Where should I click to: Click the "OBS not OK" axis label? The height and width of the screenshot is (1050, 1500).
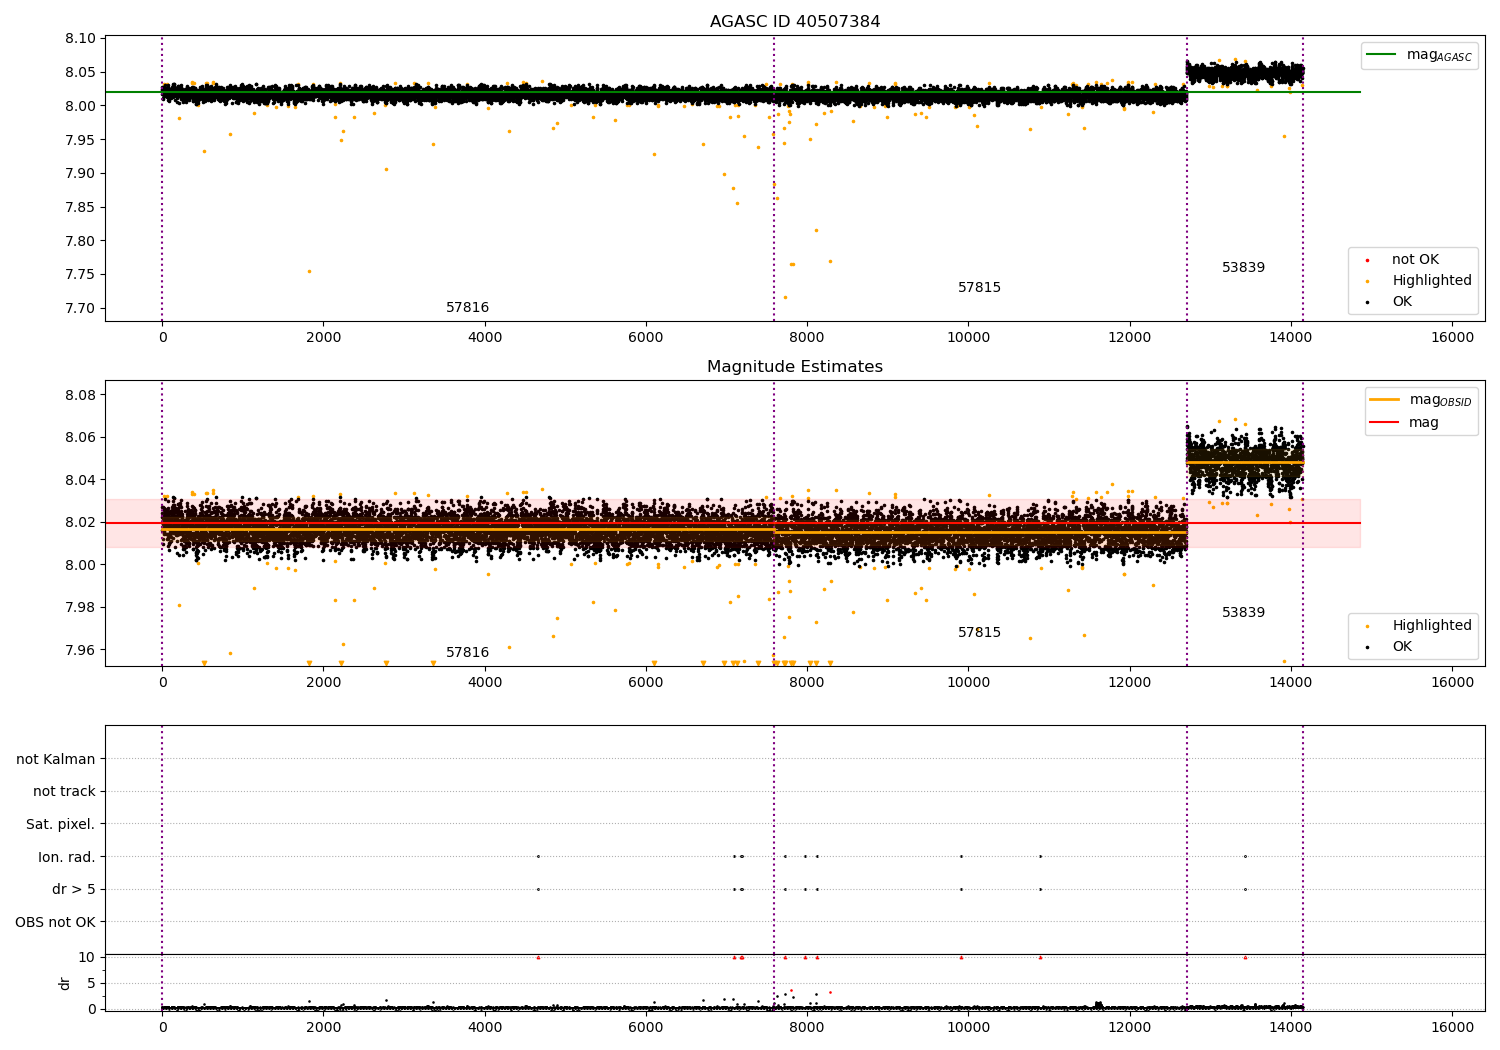coord(55,922)
